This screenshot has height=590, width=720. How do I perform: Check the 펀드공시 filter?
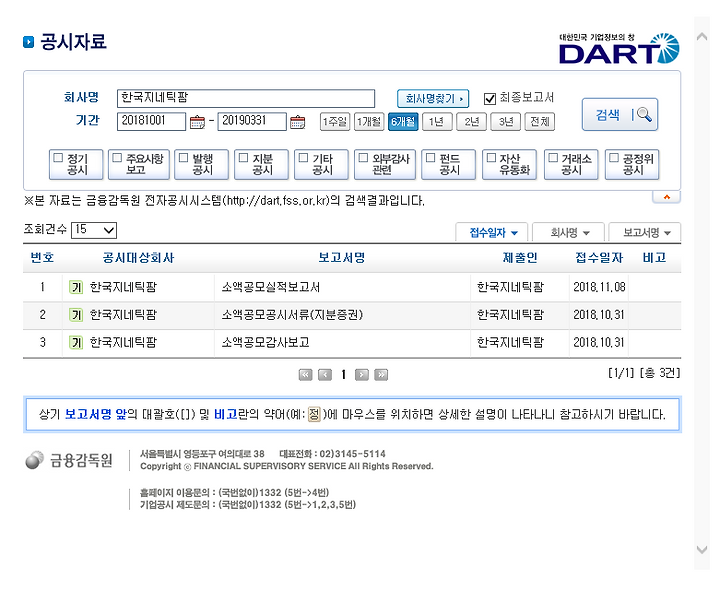coord(431,158)
